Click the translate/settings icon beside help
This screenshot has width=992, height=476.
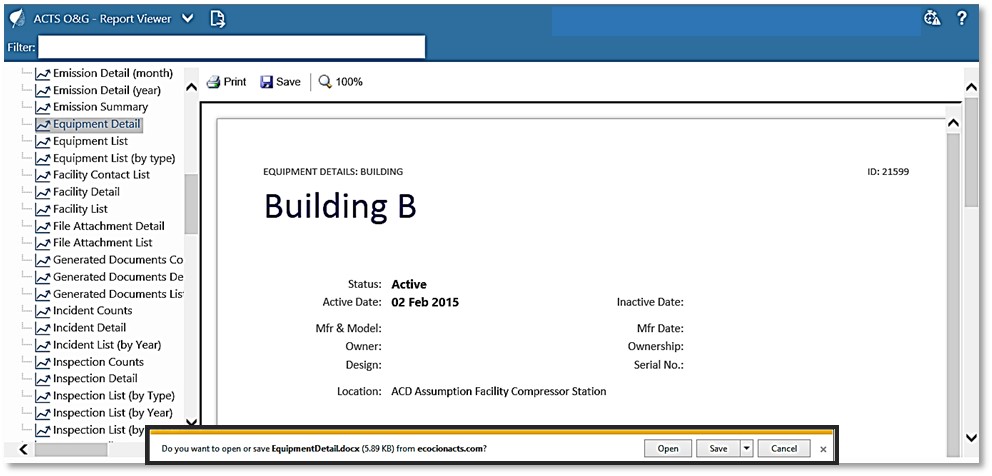pos(932,18)
